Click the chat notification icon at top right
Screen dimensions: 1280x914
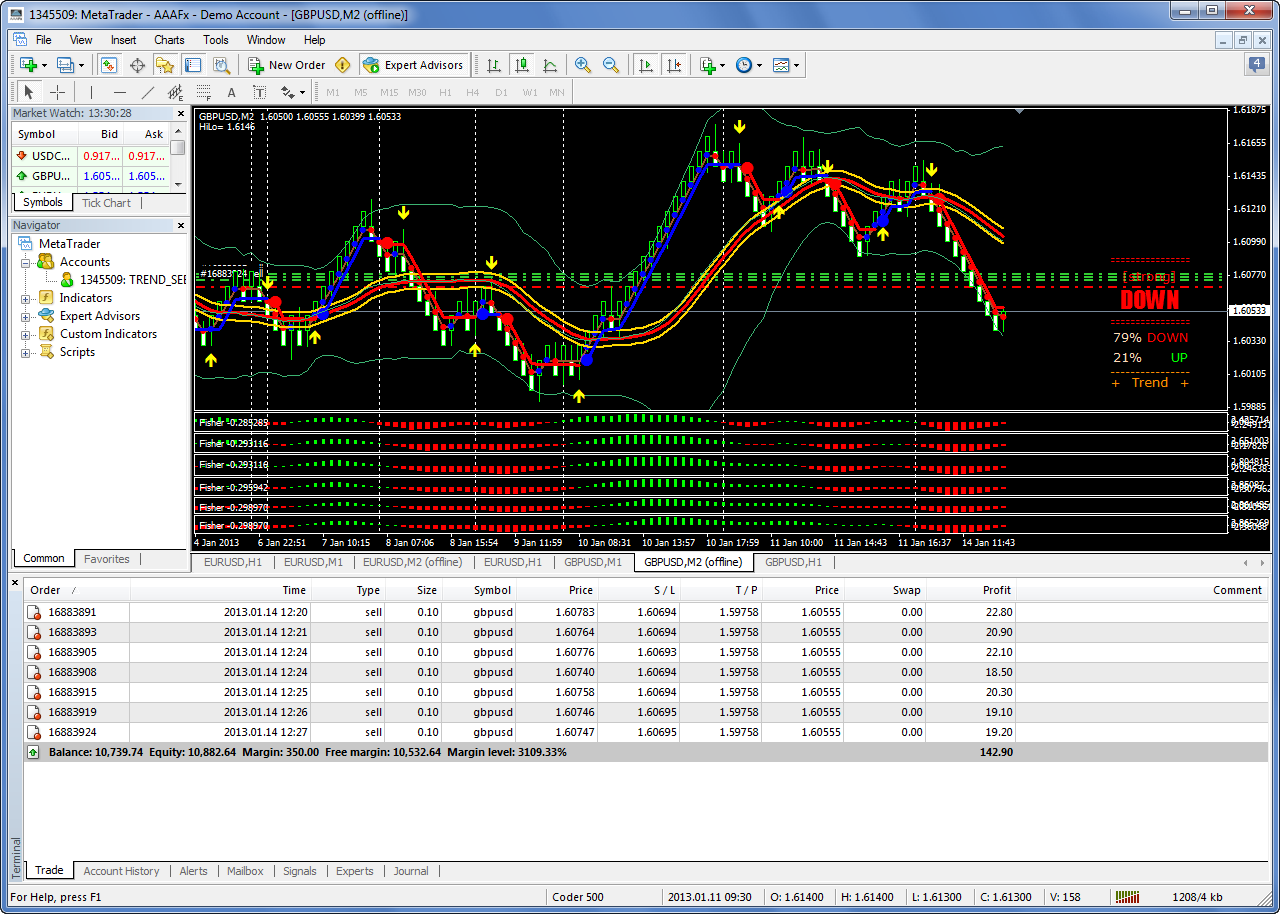(x=1257, y=64)
